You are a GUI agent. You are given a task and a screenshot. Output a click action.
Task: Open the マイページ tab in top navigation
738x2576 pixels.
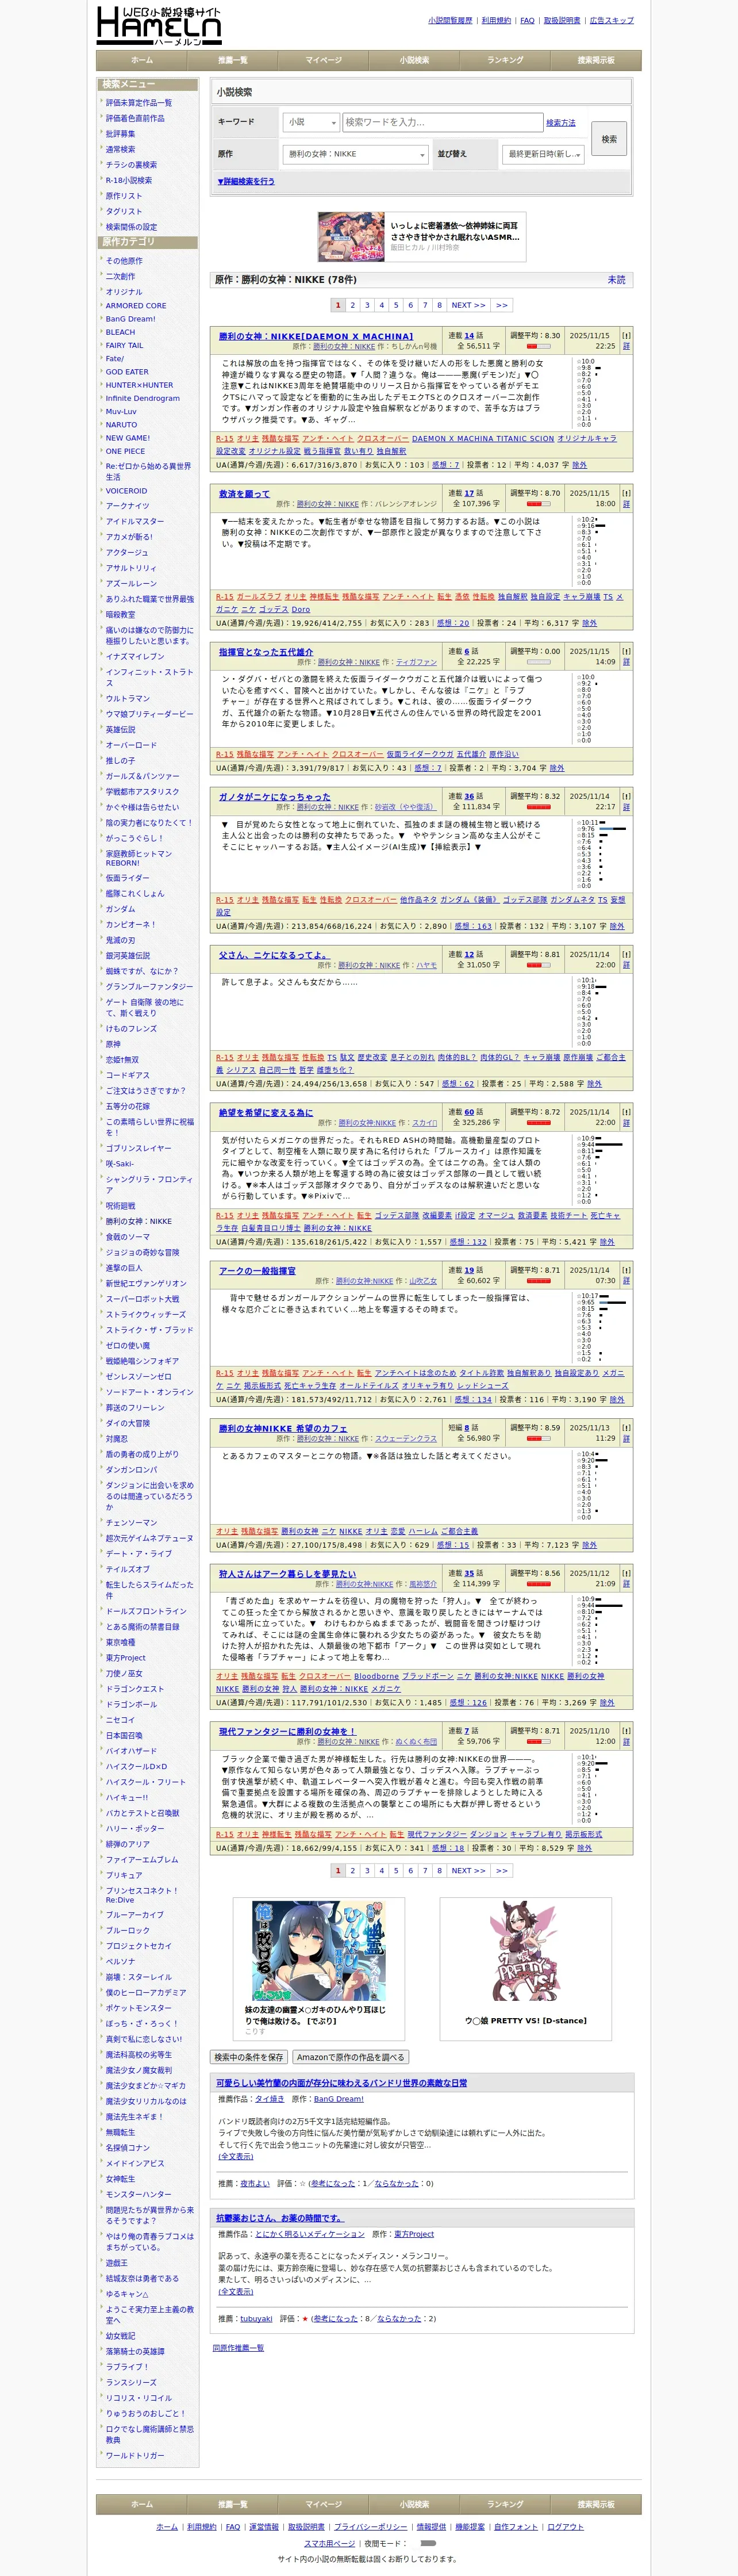coord(323,60)
